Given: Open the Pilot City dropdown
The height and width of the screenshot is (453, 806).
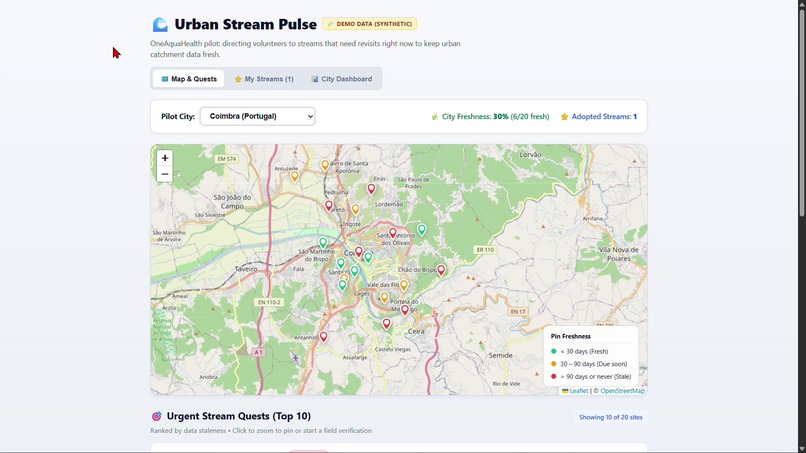Looking at the screenshot, I should tap(258, 116).
